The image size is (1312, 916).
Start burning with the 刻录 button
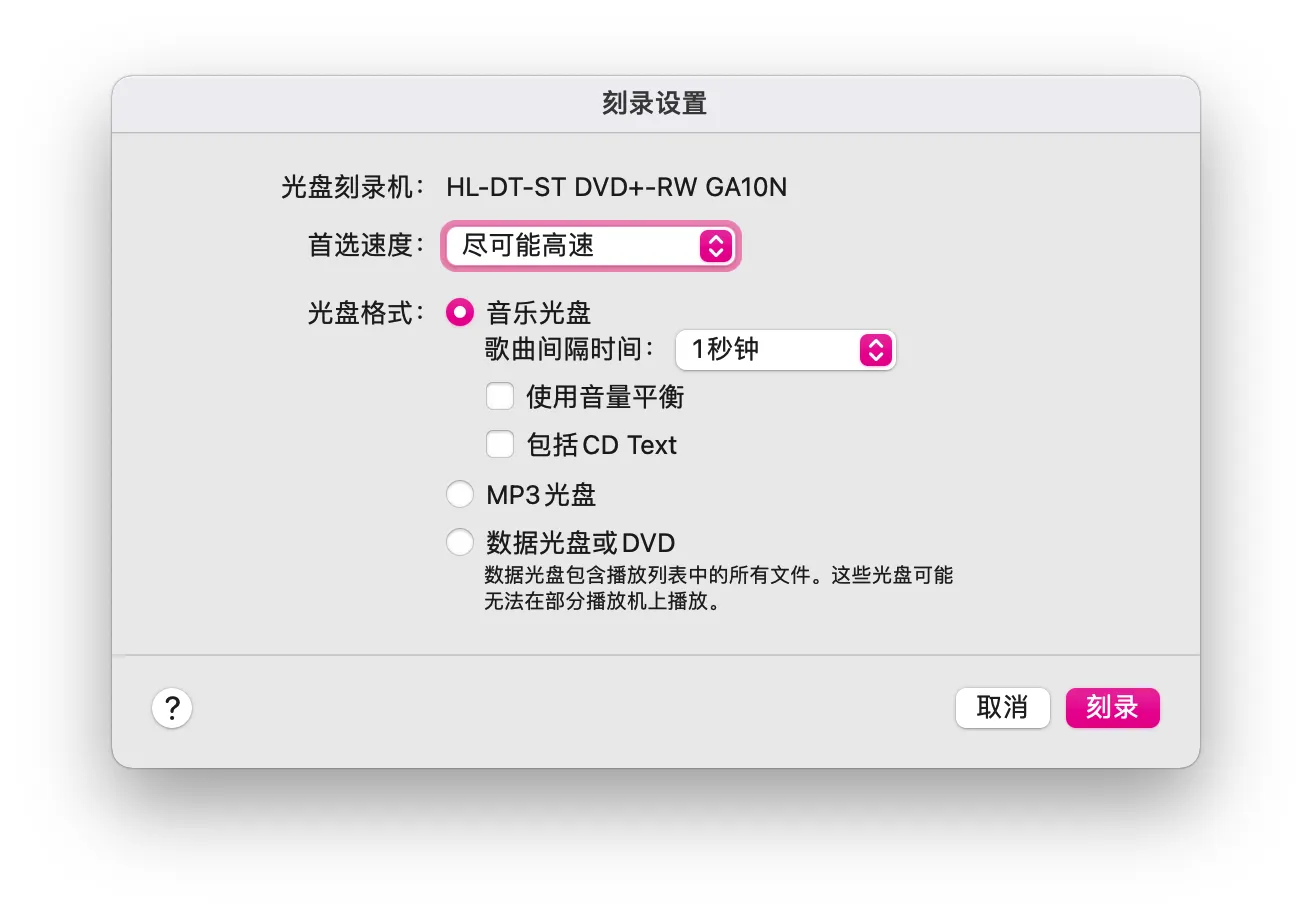pyautogui.click(x=1112, y=708)
